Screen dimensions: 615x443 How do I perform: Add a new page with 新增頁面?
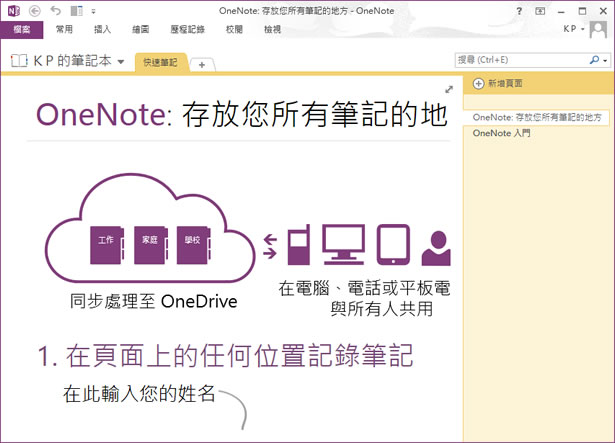498,83
